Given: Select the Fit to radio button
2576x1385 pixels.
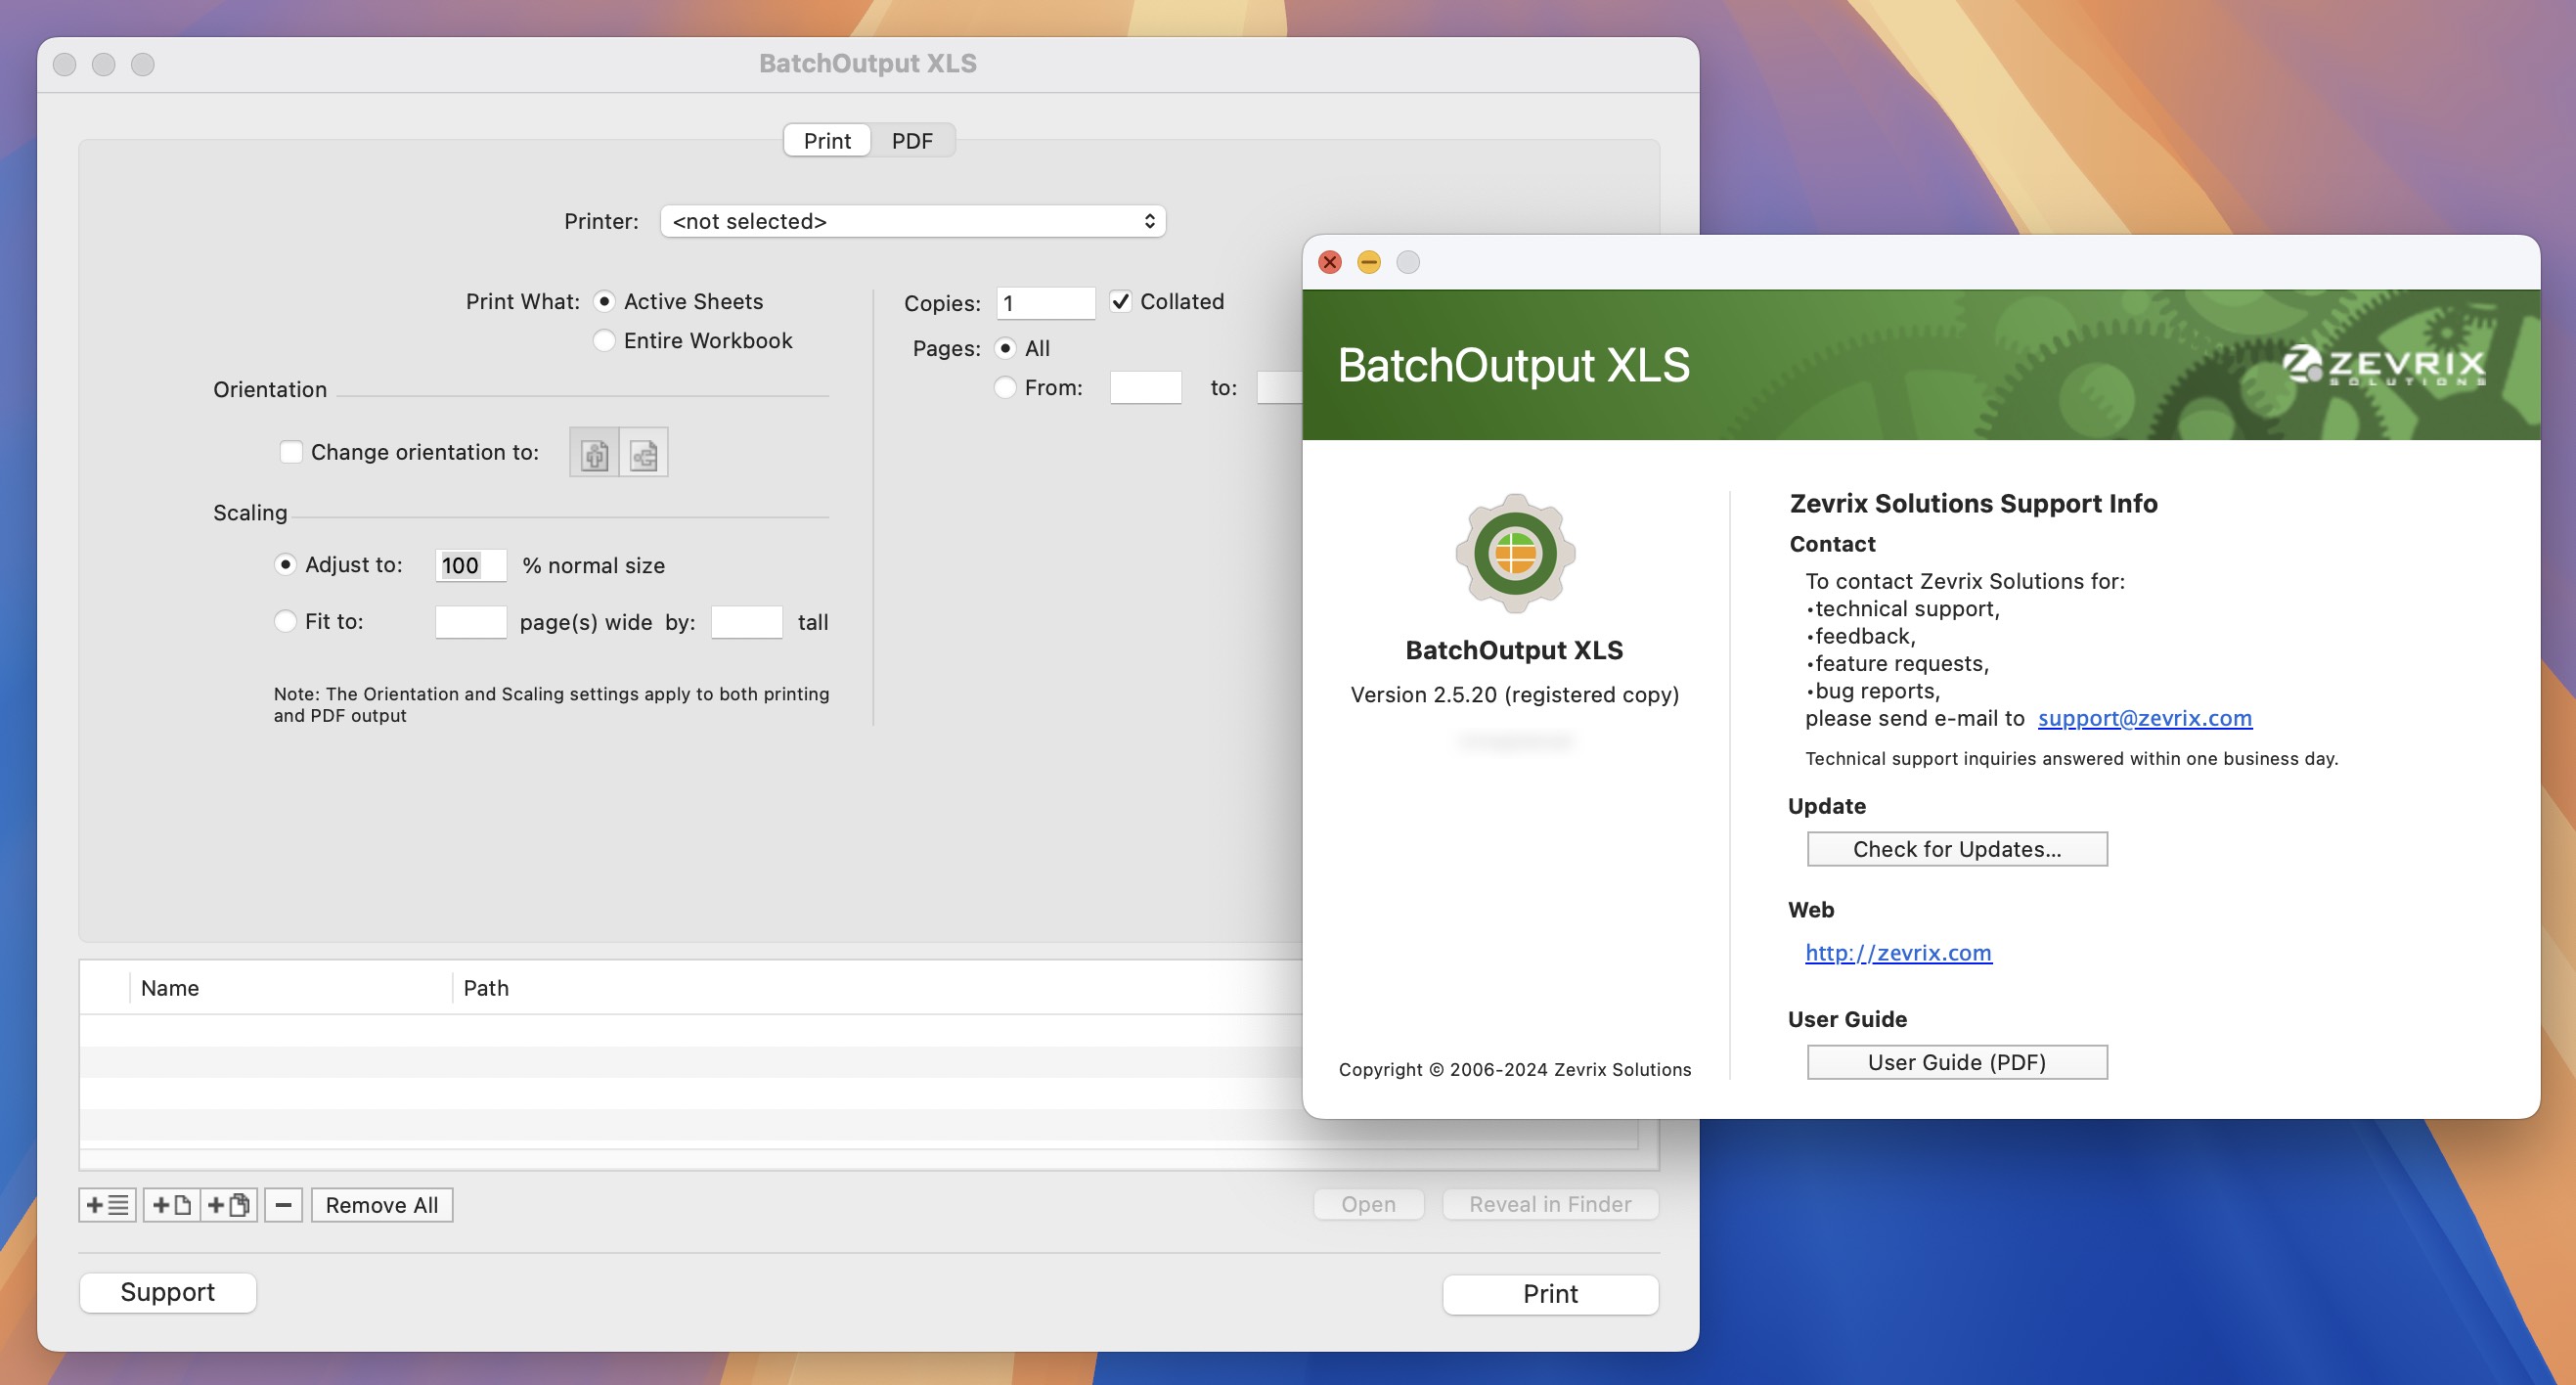Looking at the screenshot, I should (283, 621).
